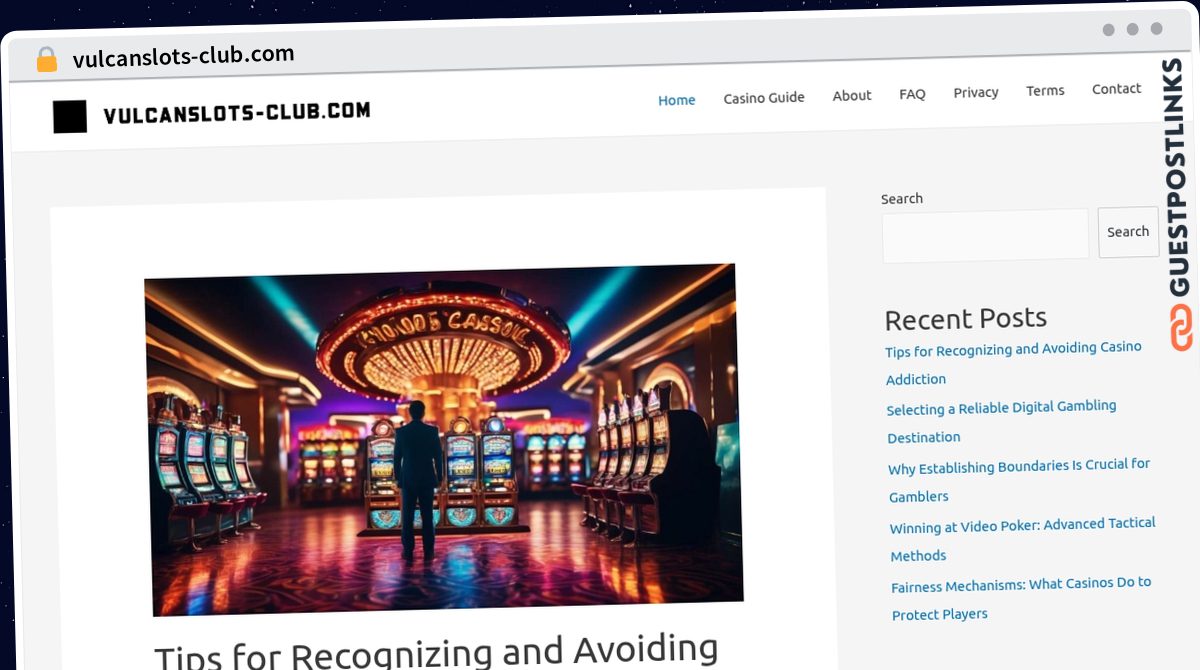Click the address bar URL text
This screenshot has width=1200, height=670.
[184, 56]
